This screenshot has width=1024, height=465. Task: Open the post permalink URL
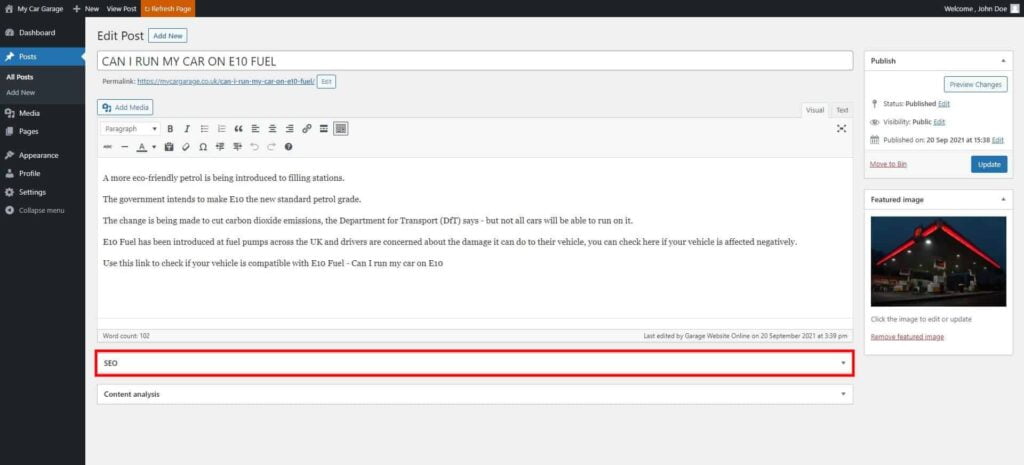coord(226,82)
